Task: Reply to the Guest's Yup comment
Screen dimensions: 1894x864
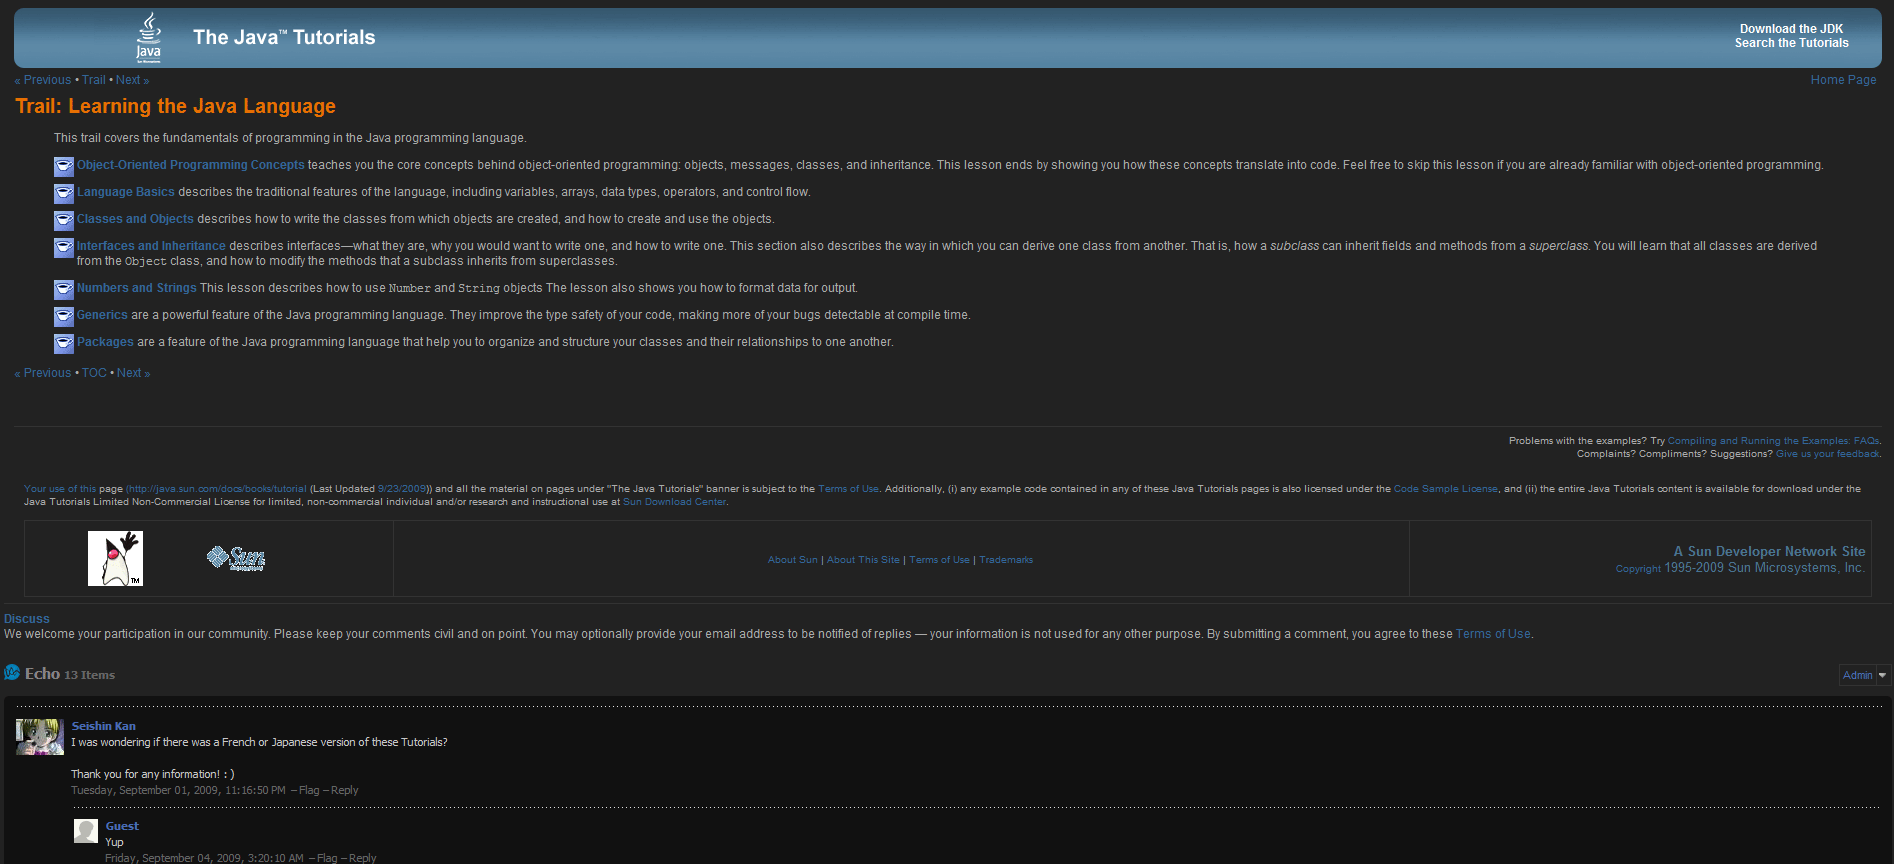Action: point(362,858)
